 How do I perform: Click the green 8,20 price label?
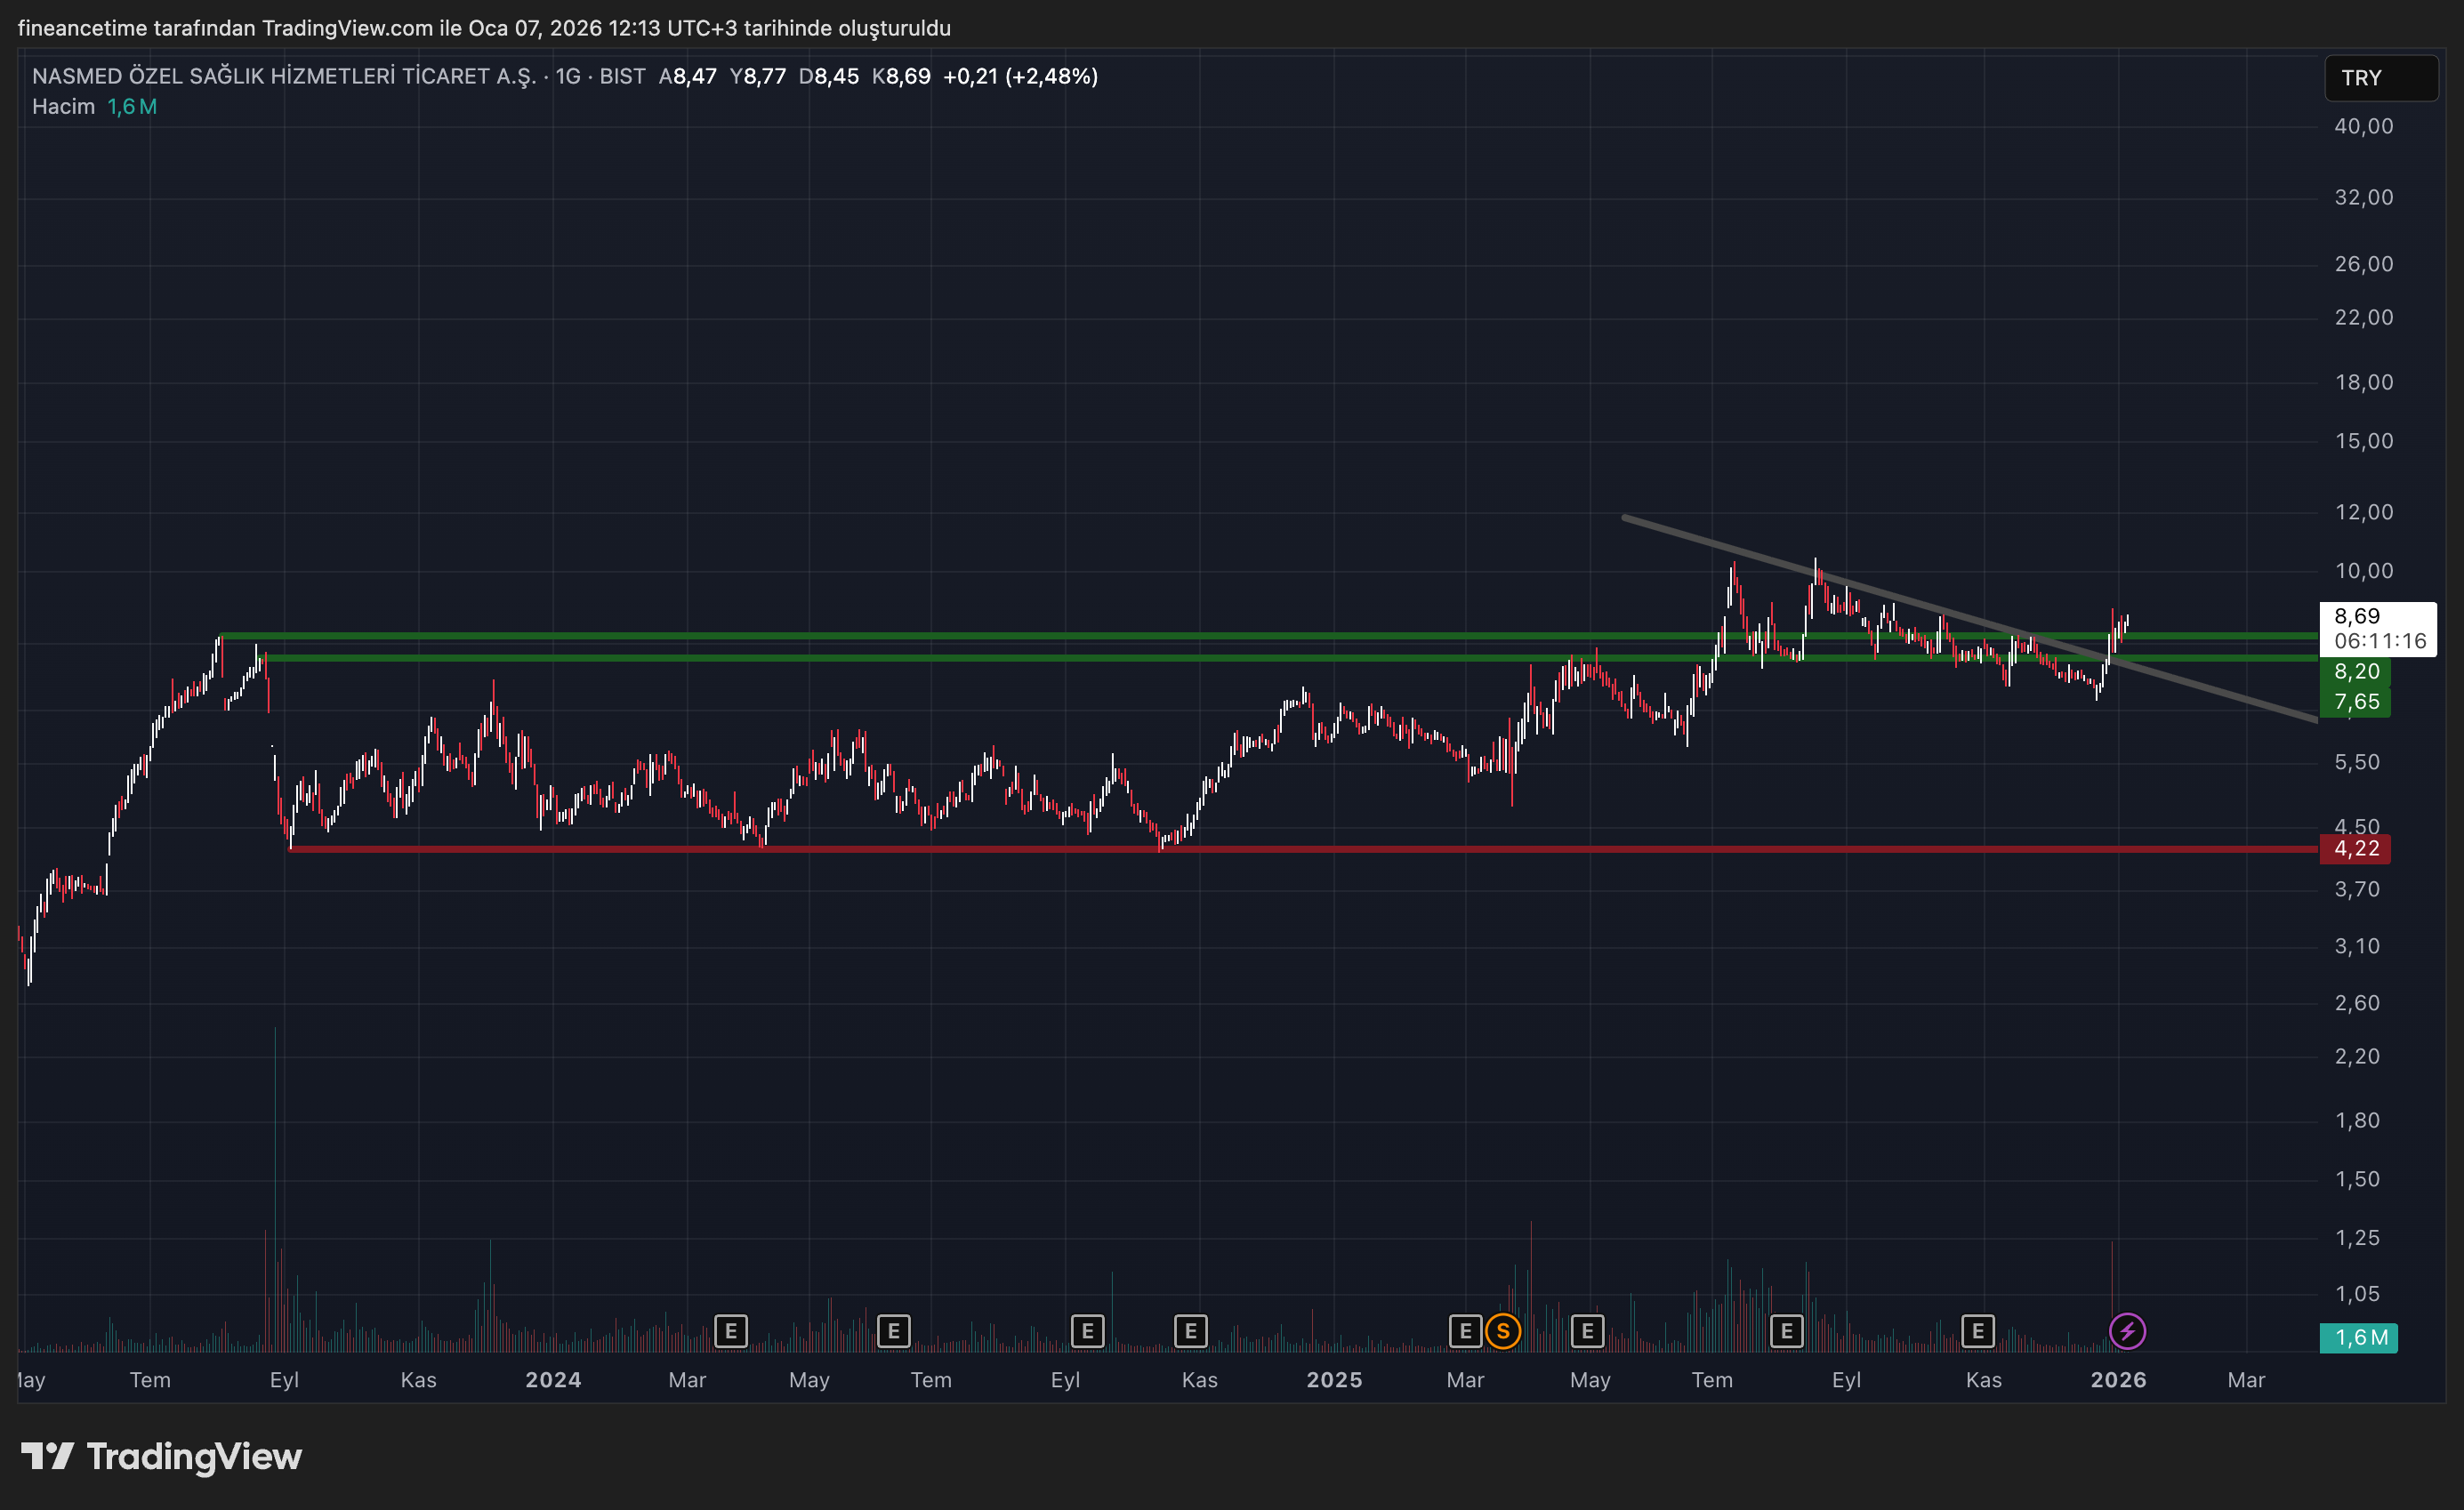tap(2355, 672)
